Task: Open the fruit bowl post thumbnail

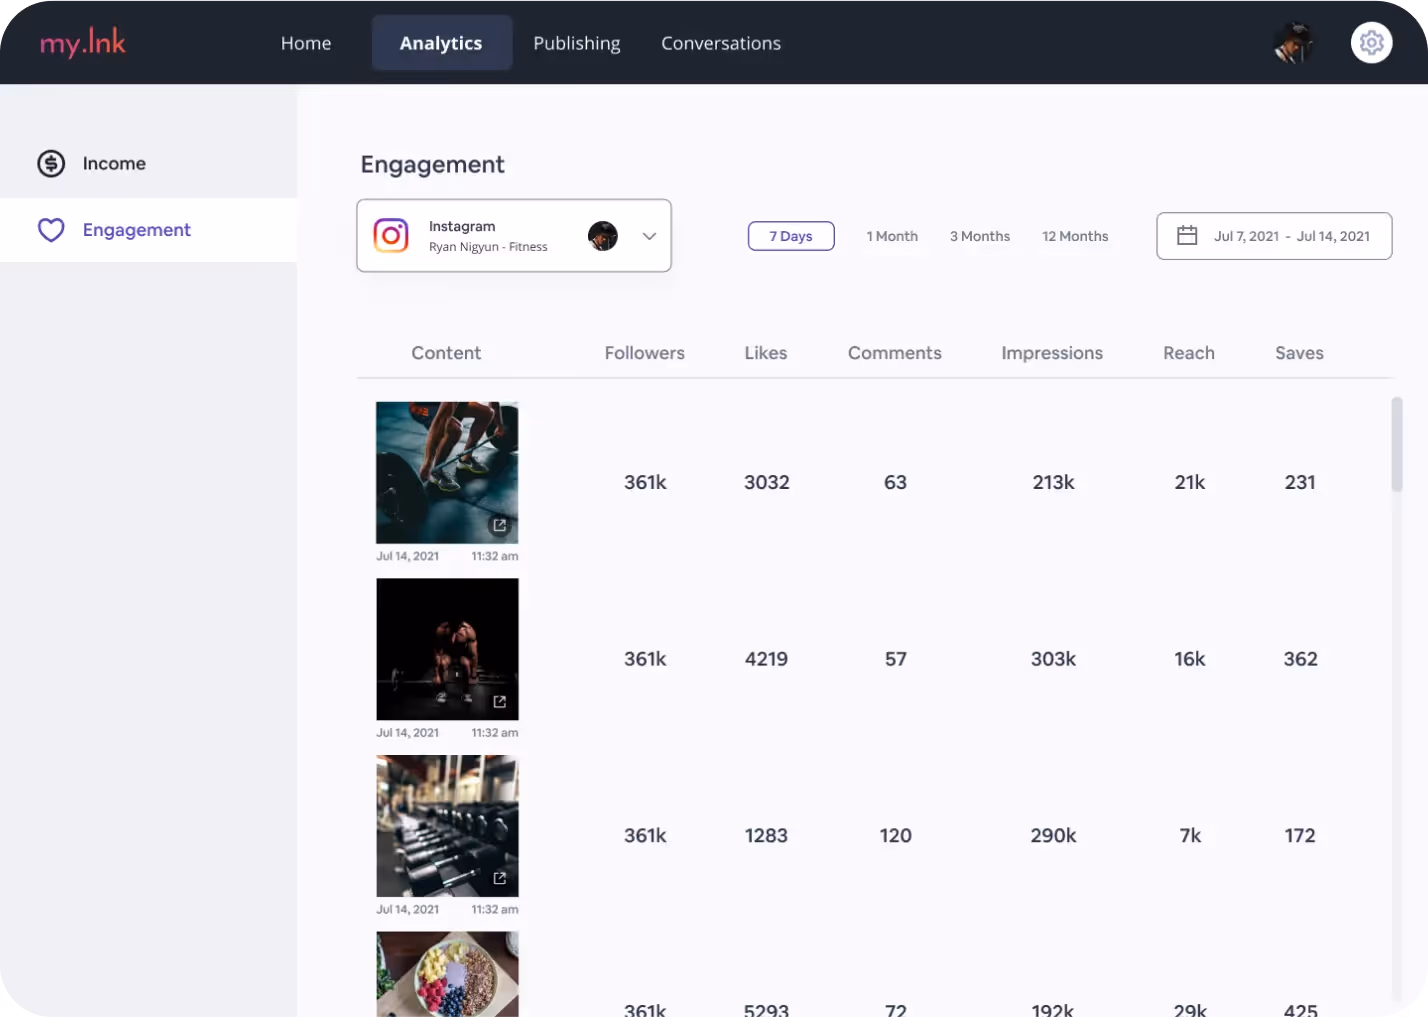Action: pyautogui.click(x=447, y=974)
